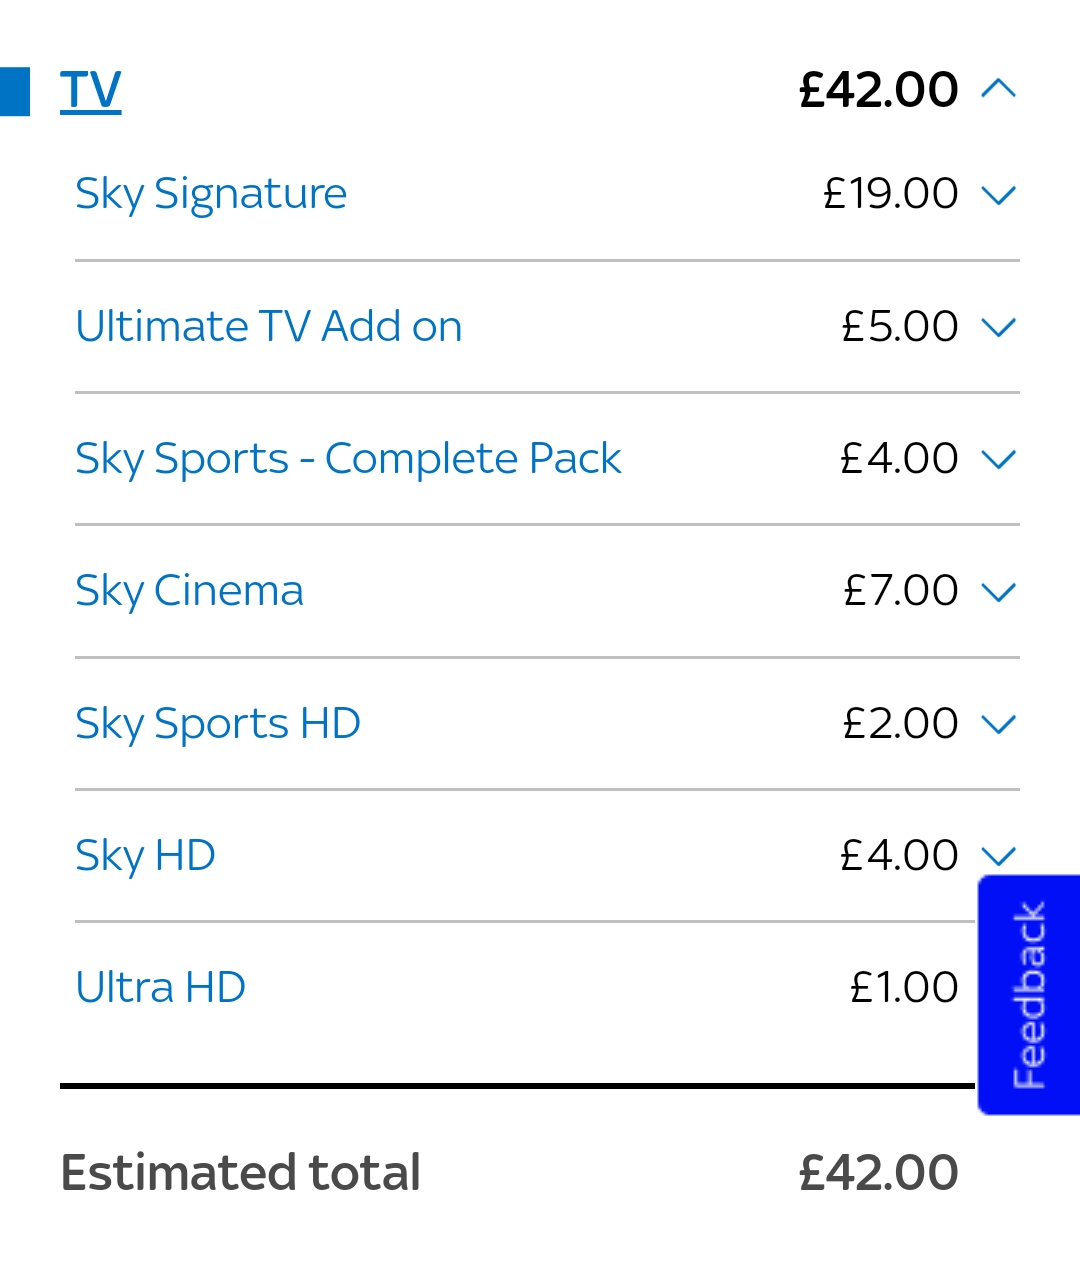The image size is (1080, 1274).
Task: Click the Estimated total £42.00 amount
Action: [878, 1172]
